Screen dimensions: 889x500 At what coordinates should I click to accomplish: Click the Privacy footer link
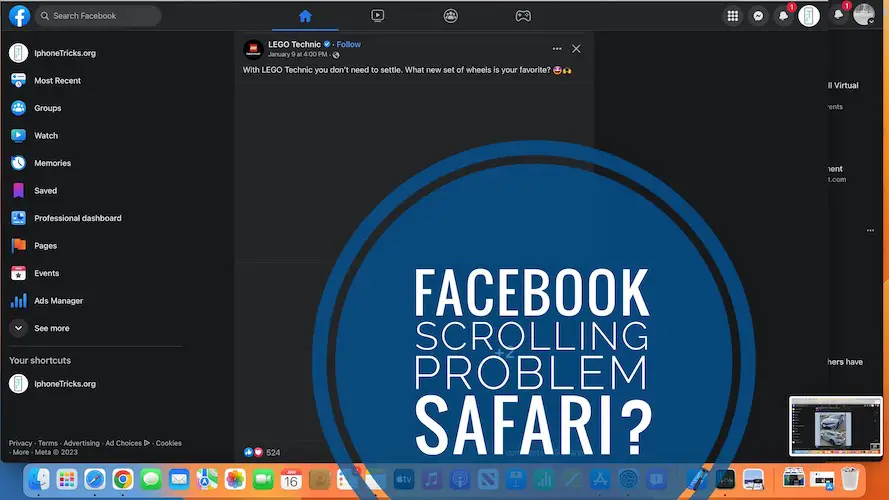tap(20, 443)
